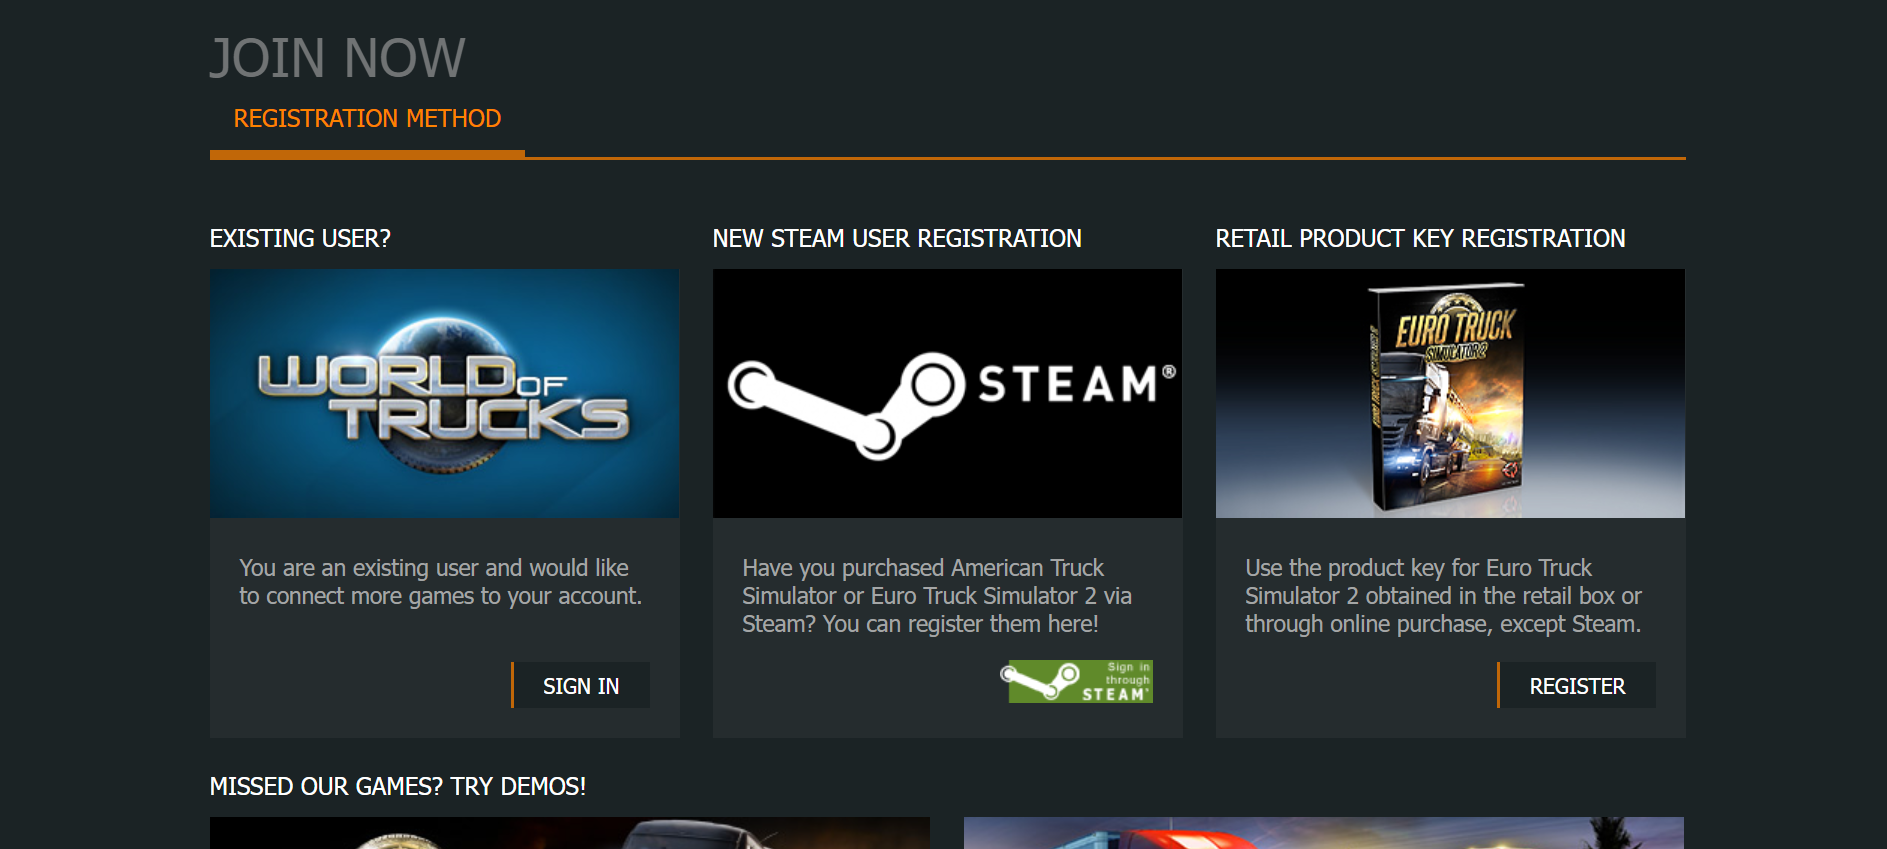Click the 'Use the product key' description
The height and width of the screenshot is (849, 1887).
(1443, 596)
